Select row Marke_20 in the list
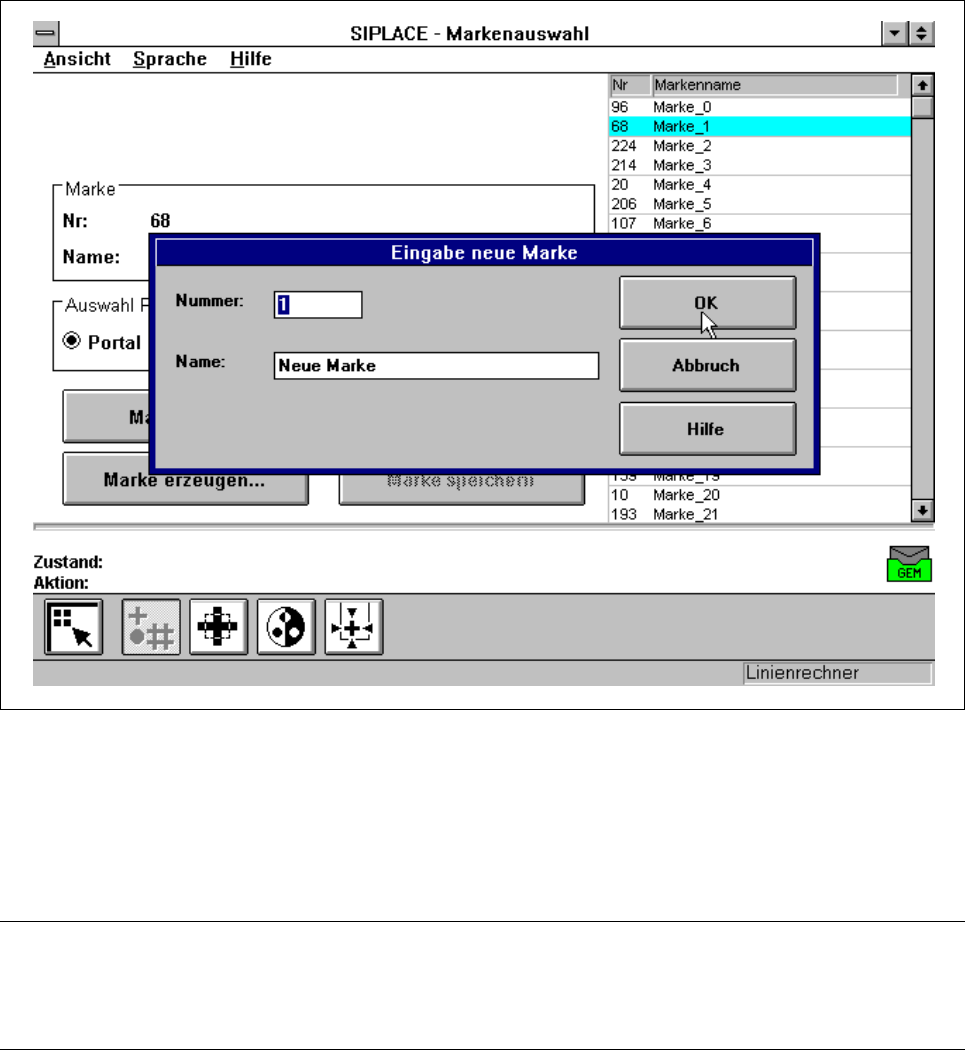This screenshot has width=965, height=1050. coord(759,495)
